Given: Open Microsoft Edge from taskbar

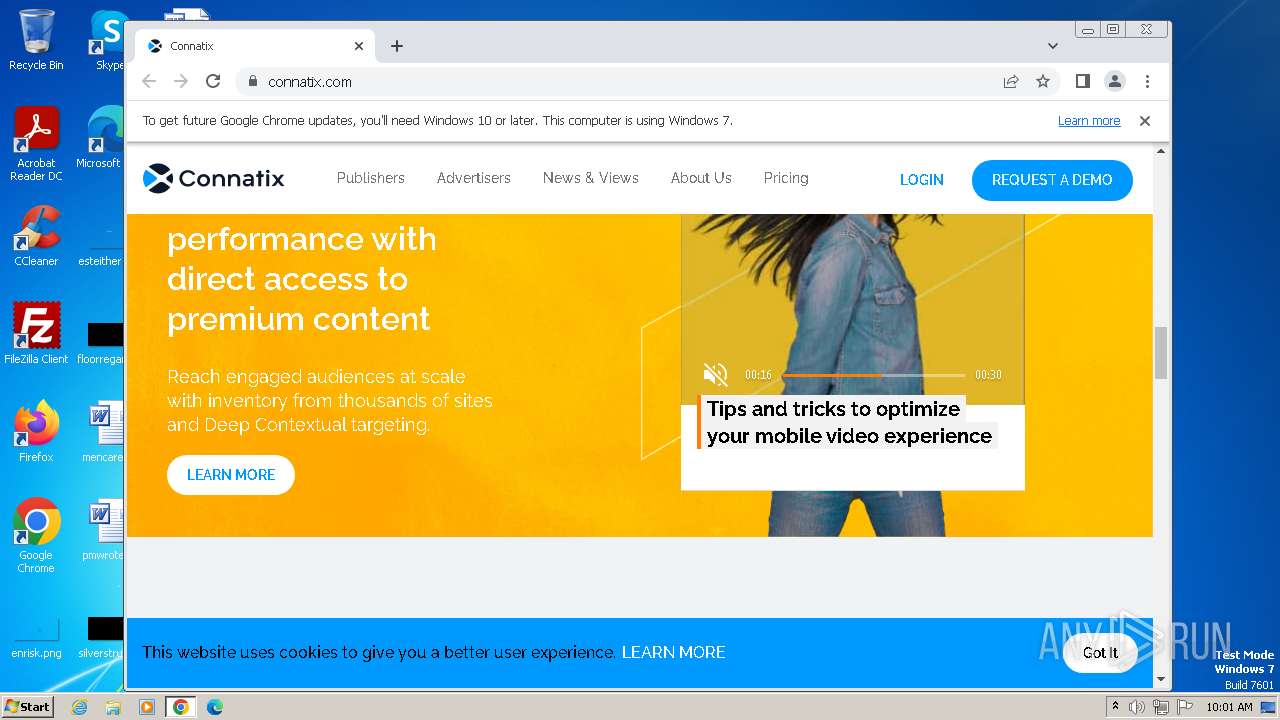Looking at the screenshot, I should (x=215, y=707).
